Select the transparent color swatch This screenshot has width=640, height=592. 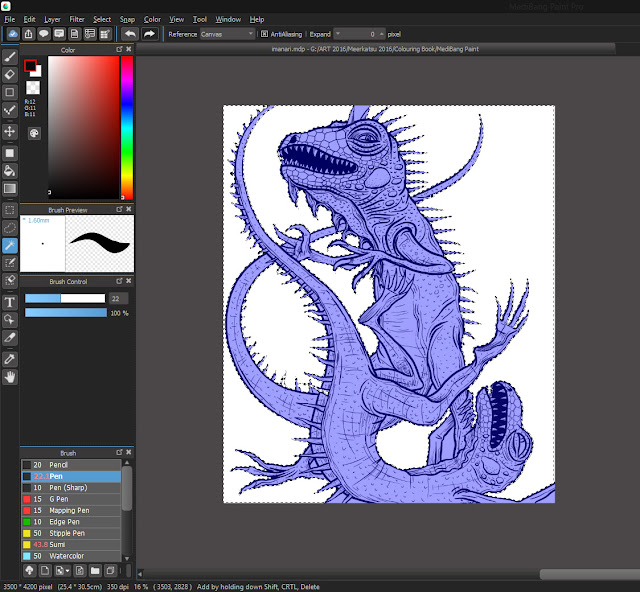point(33,88)
